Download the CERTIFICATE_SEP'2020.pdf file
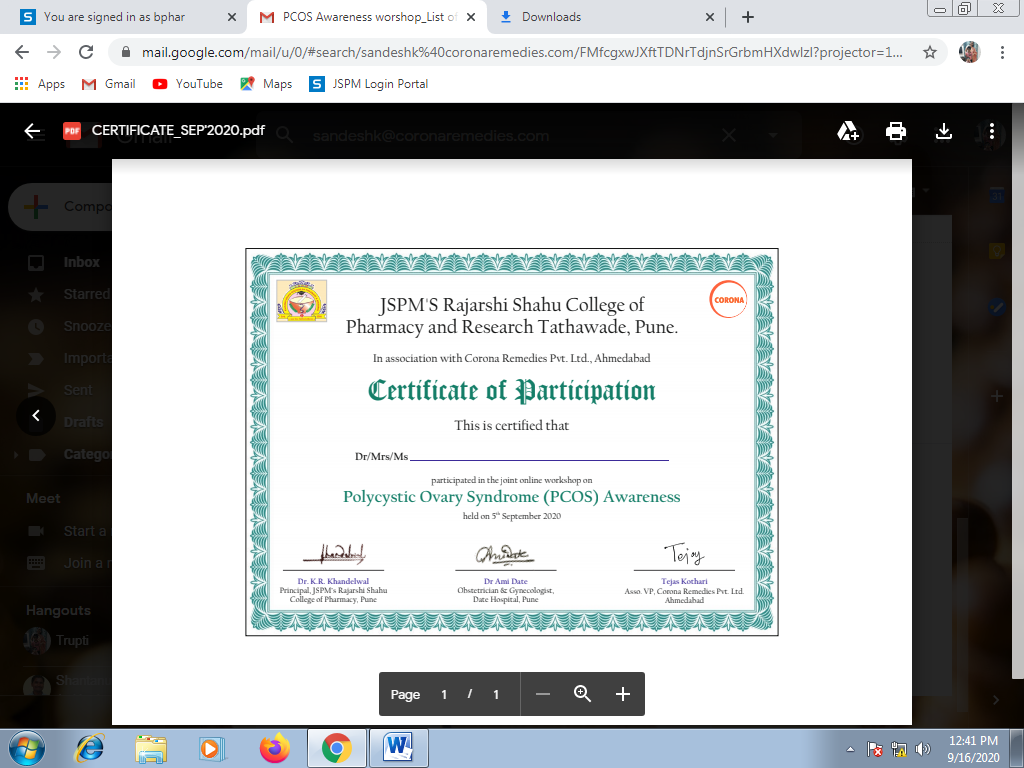The width and height of the screenshot is (1024, 768). [x=943, y=131]
